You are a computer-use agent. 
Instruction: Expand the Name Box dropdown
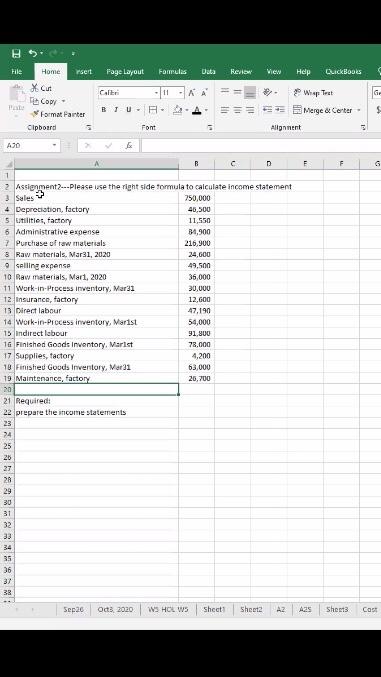tap(55, 145)
